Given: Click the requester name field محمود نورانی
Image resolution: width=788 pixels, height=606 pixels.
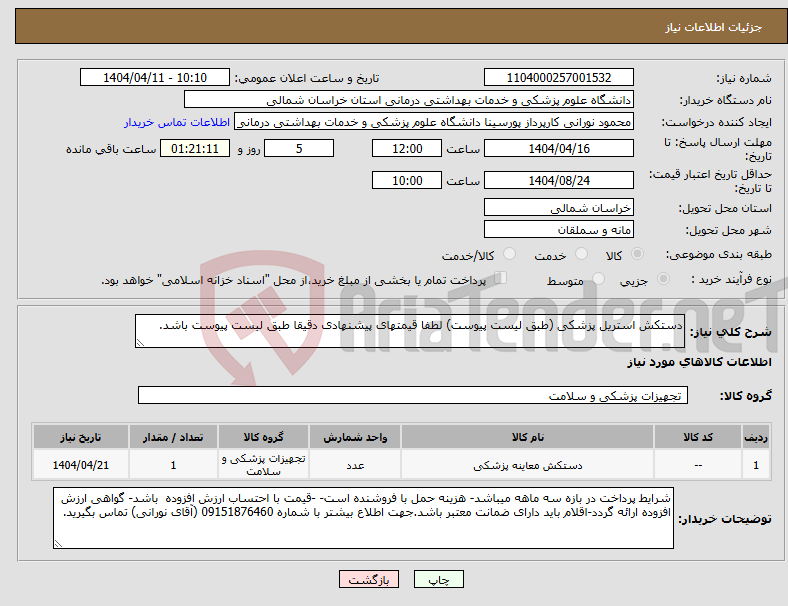Looking at the screenshot, I should point(434,122).
